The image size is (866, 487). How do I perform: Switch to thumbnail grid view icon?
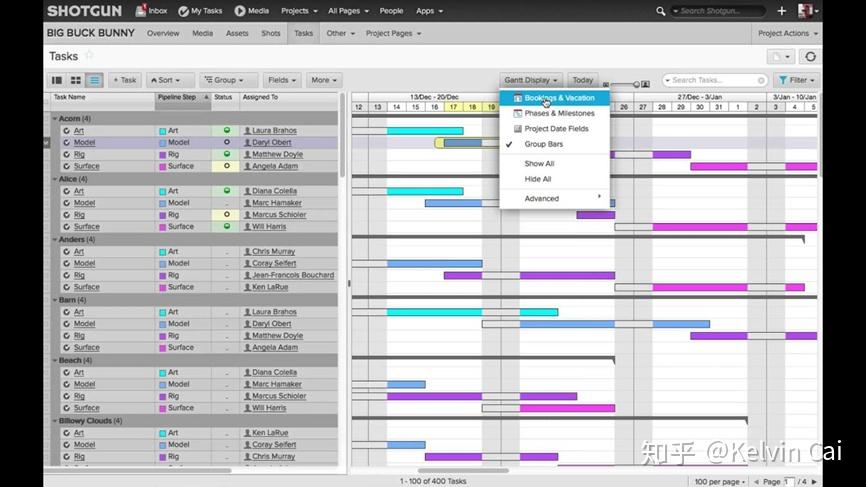click(x=76, y=80)
